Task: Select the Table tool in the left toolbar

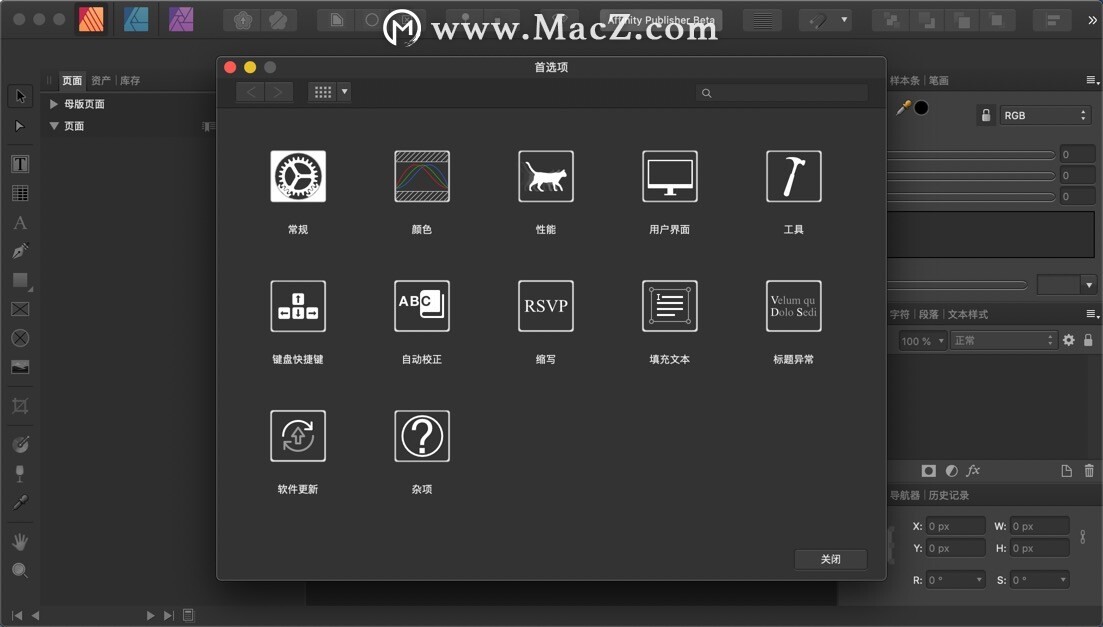Action: [x=19, y=193]
